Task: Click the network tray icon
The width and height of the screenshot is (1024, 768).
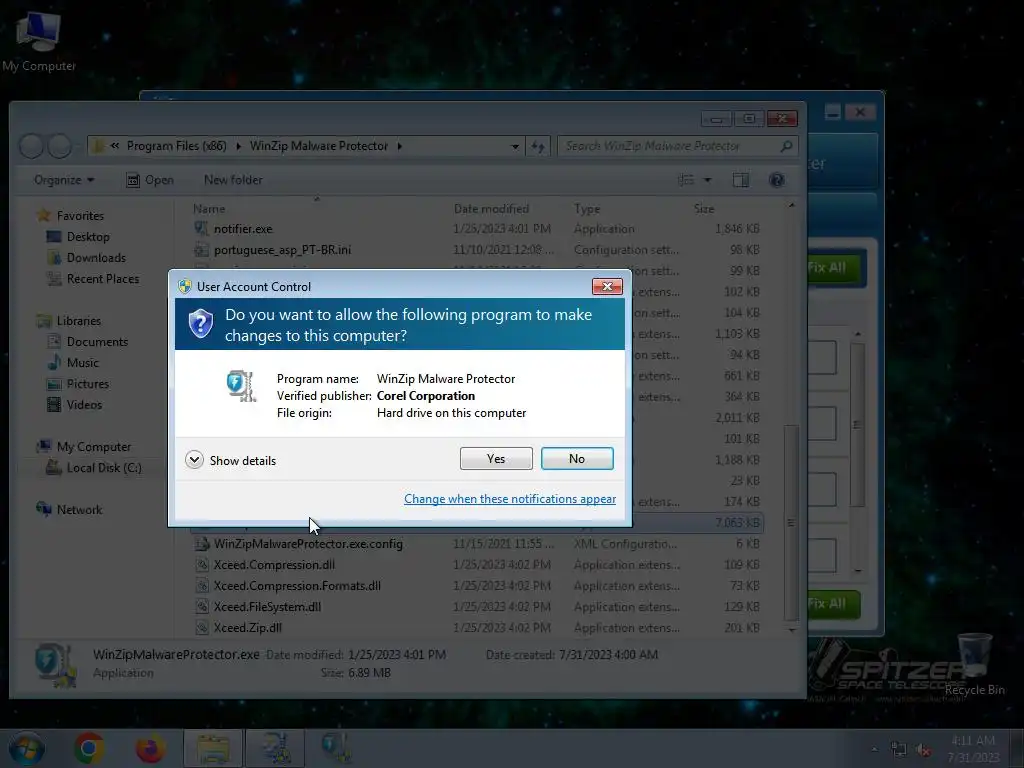Action: click(899, 750)
